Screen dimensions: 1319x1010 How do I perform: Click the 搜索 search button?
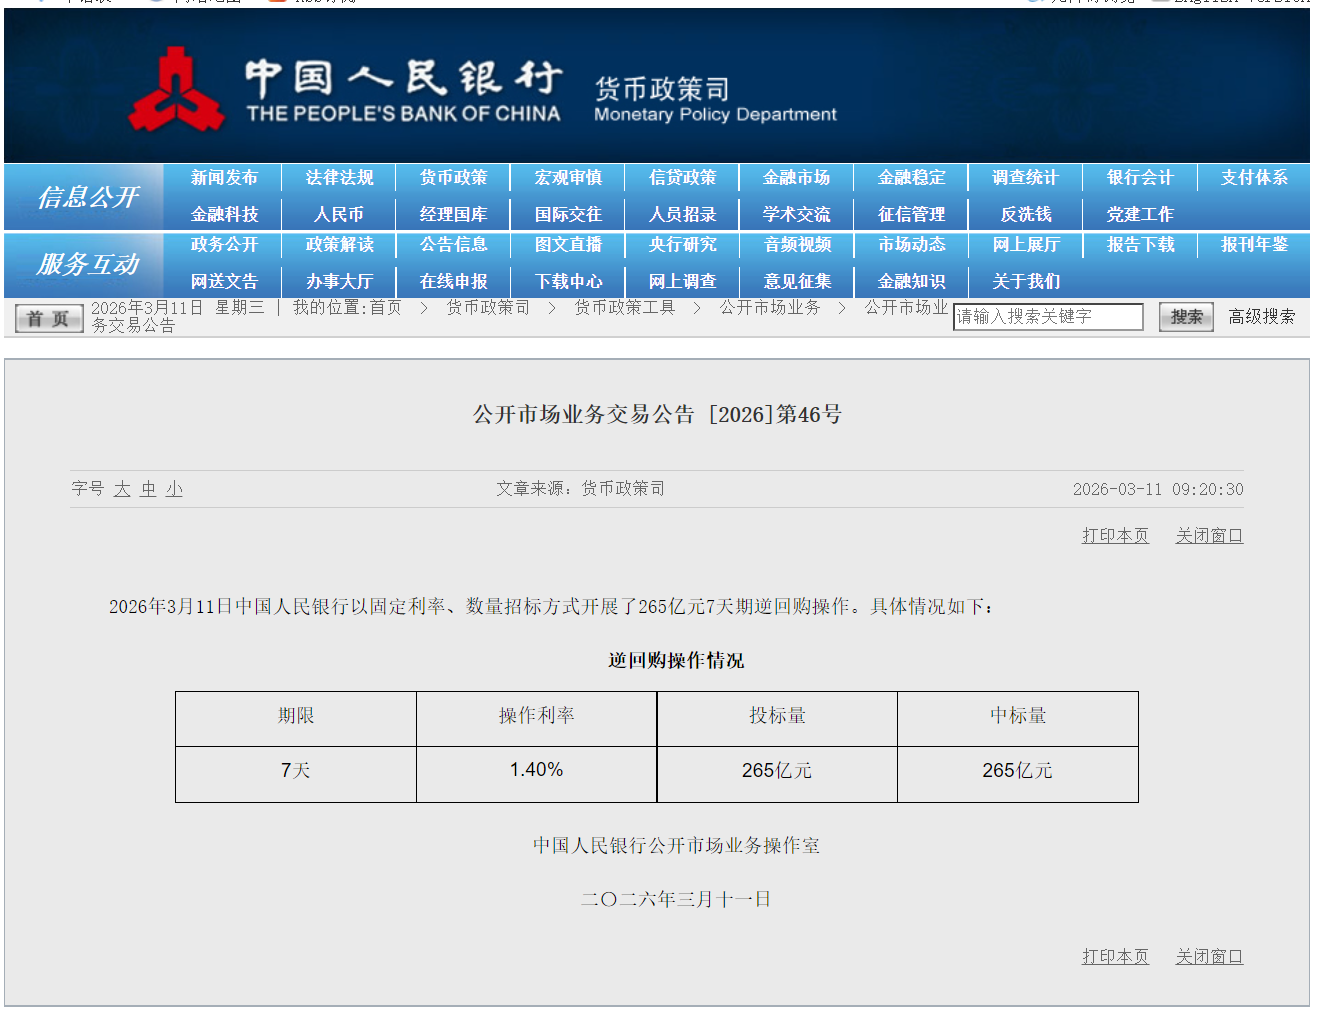(x=1186, y=317)
